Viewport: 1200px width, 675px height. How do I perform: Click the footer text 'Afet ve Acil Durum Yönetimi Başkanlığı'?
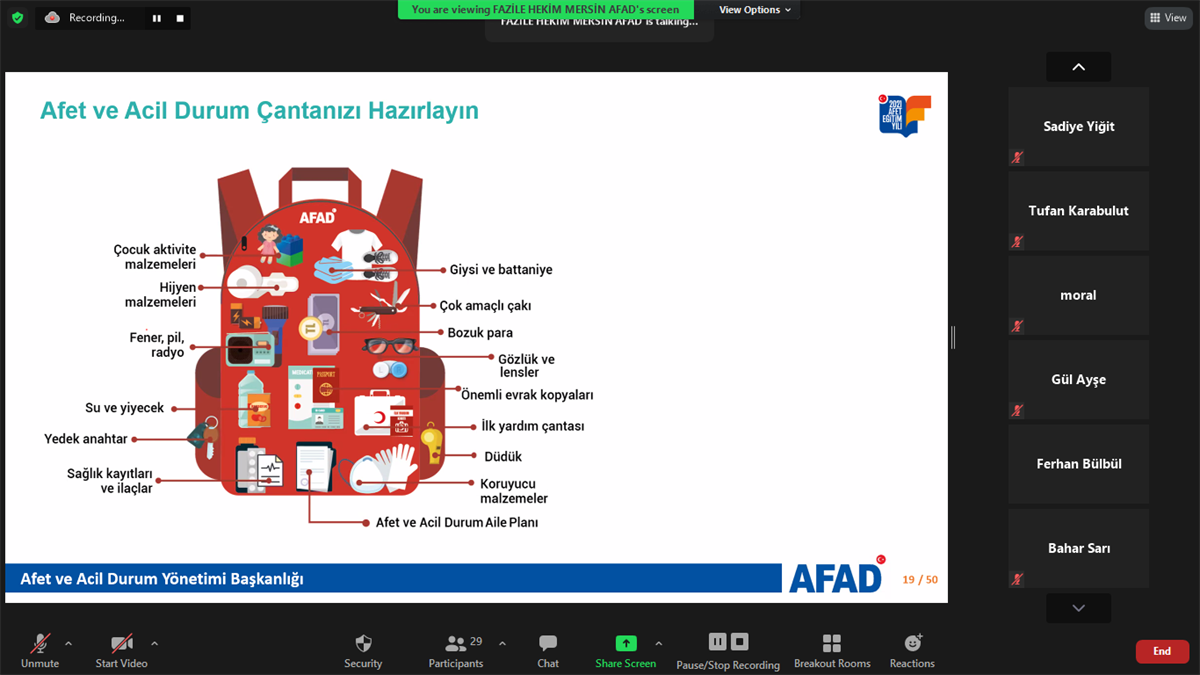pos(162,579)
